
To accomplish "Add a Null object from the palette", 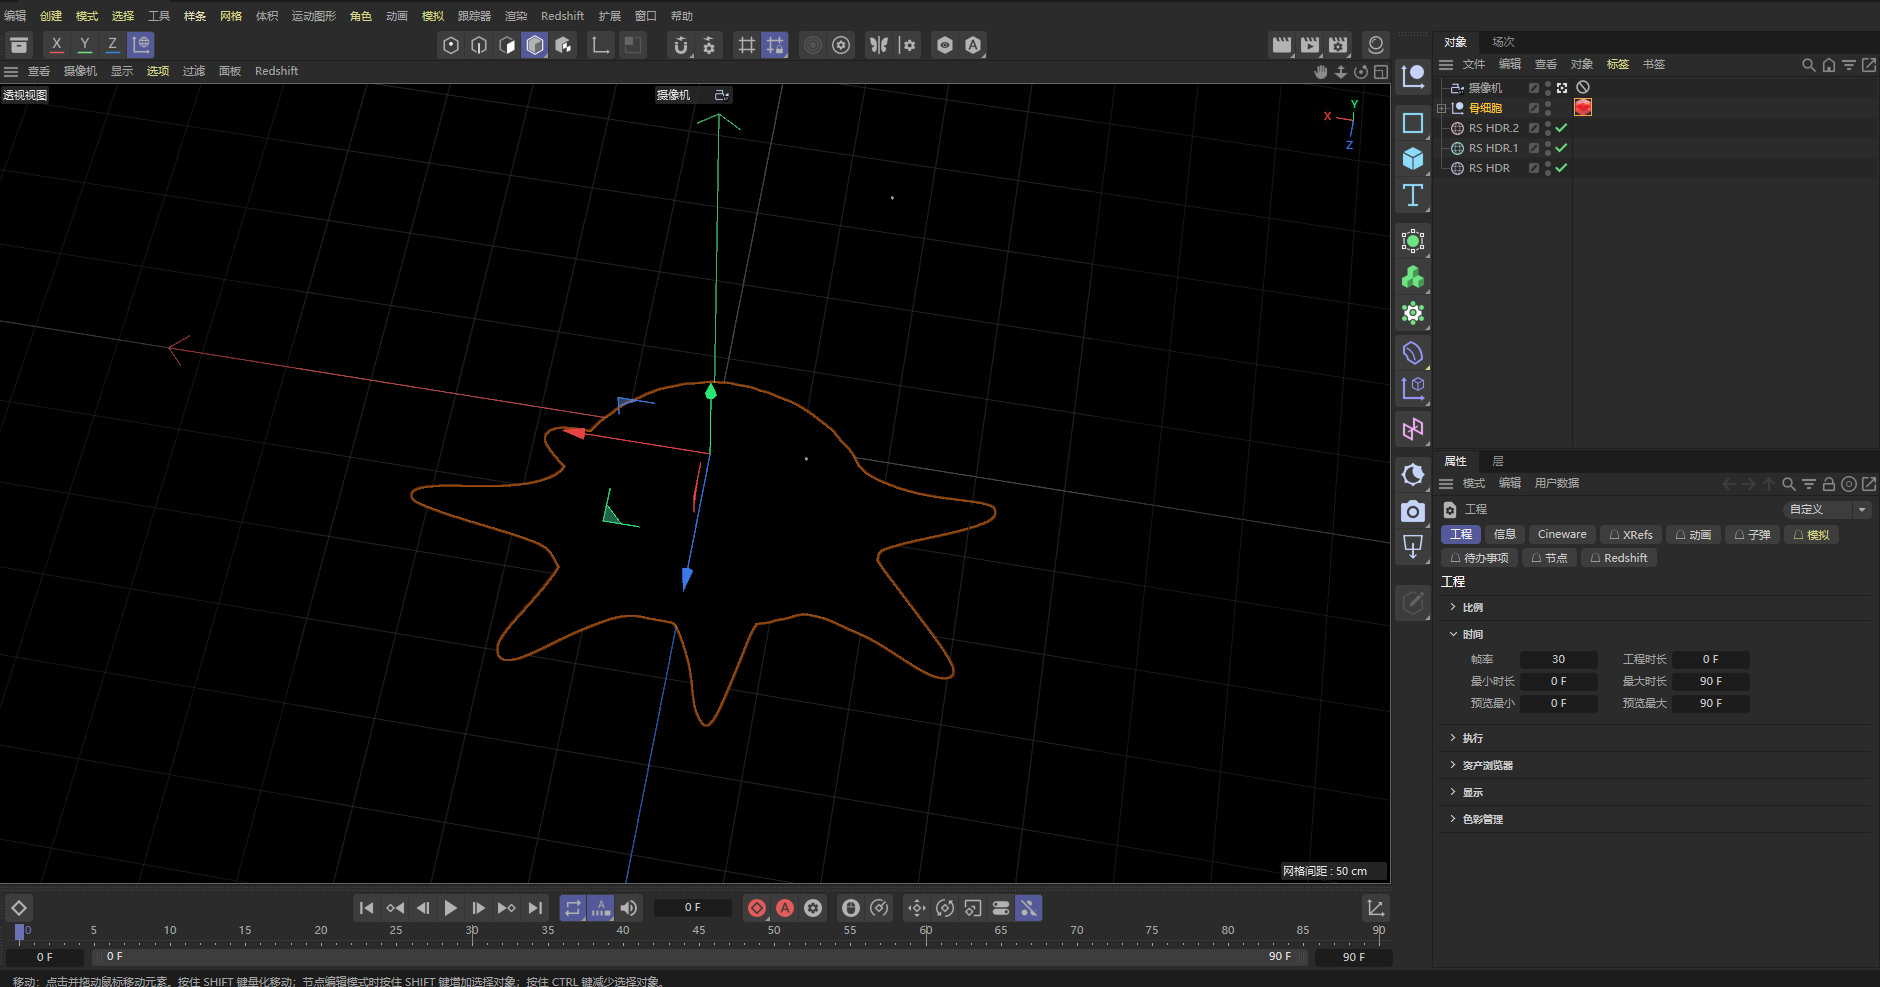I will 1413,77.
